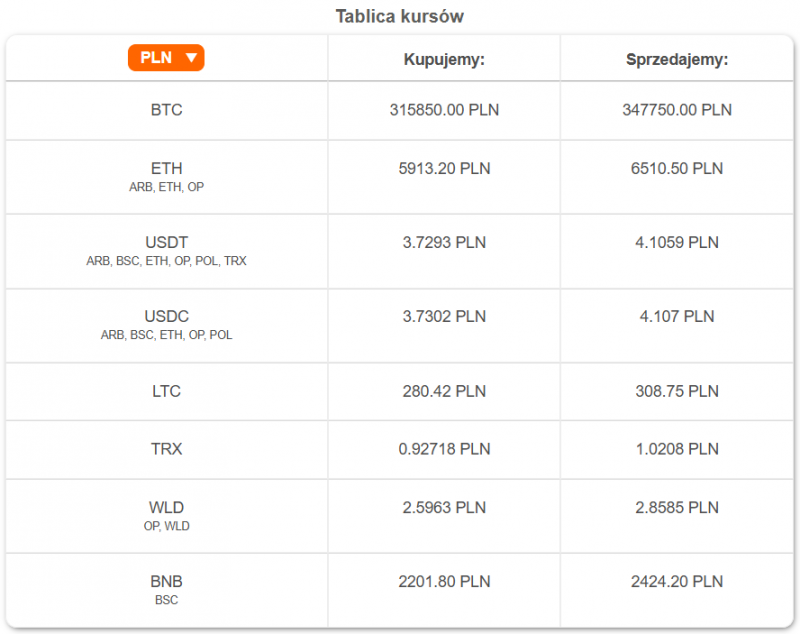Click the ETH networks ARB, ETH, OP
The height and width of the screenshot is (634, 800).
(x=166, y=187)
